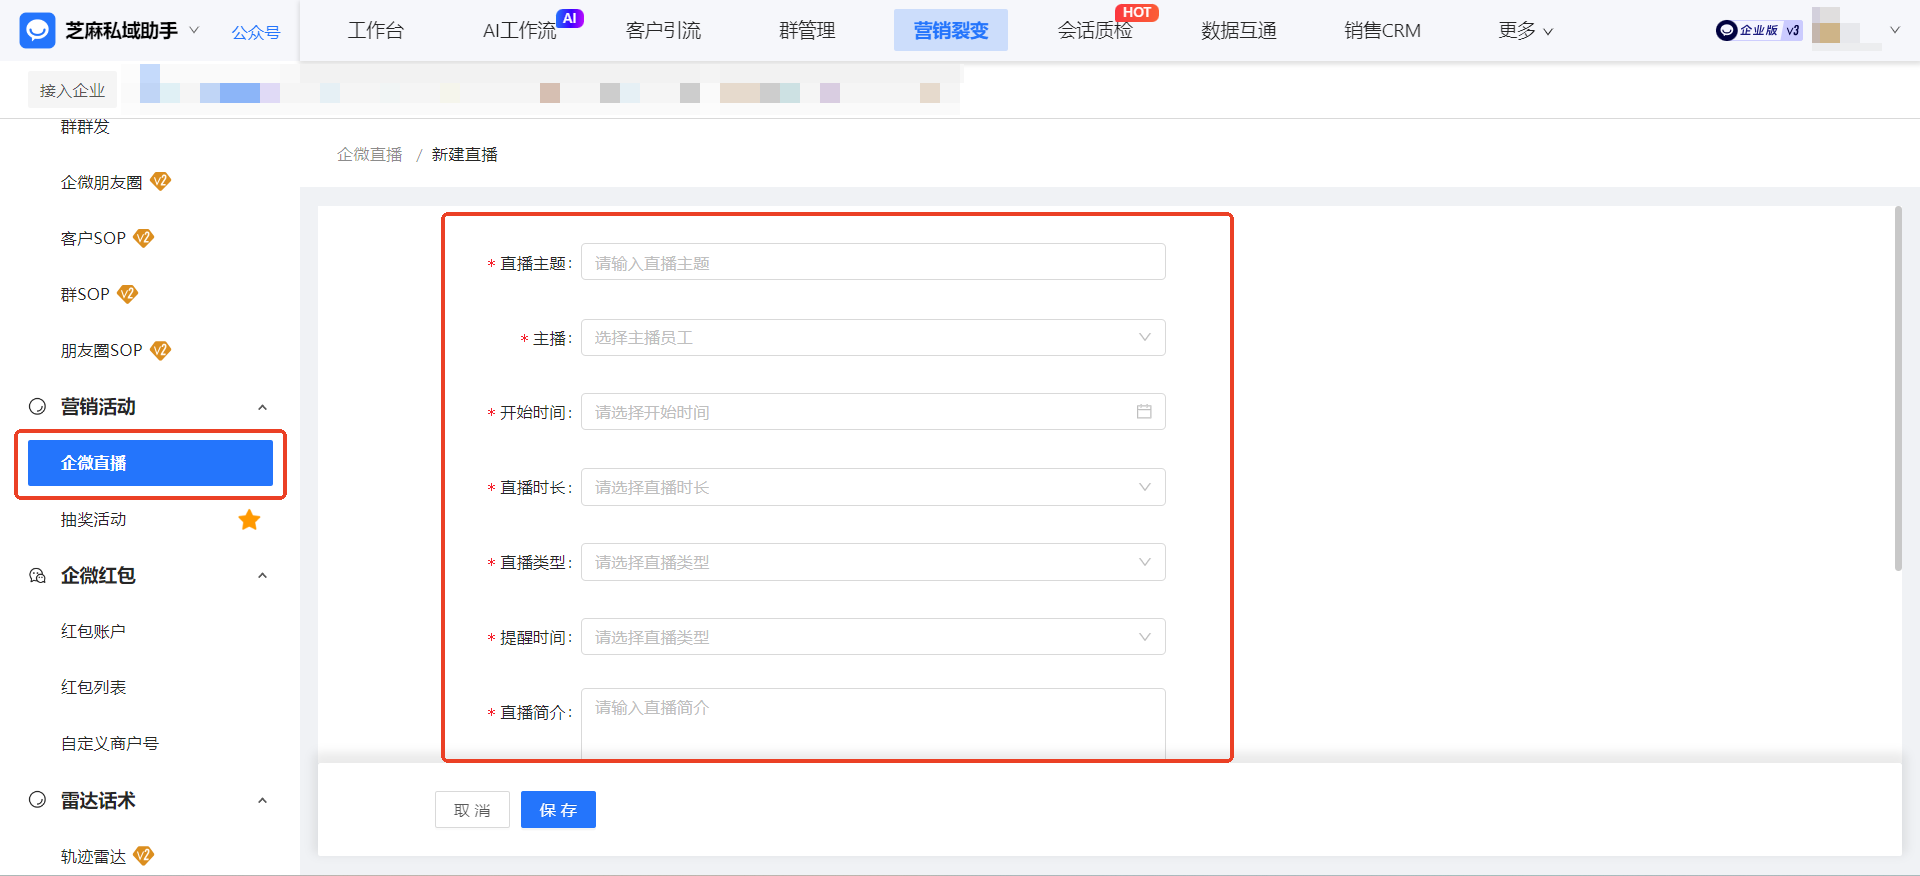Image resolution: width=1920 pixels, height=876 pixels.
Task: Click the V2 badge beside 群SOP
Action: pyautogui.click(x=128, y=293)
